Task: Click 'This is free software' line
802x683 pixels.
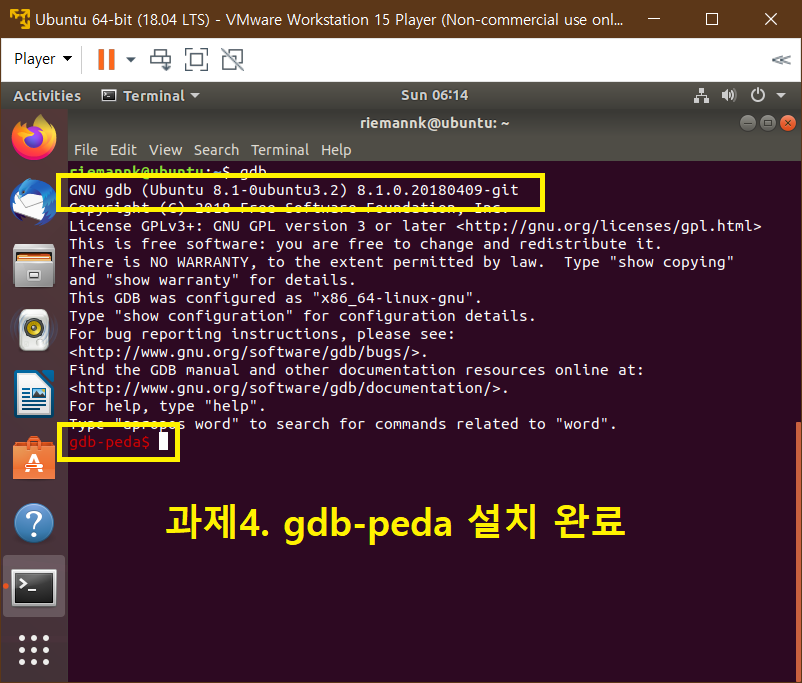Action: click(366, 244)
